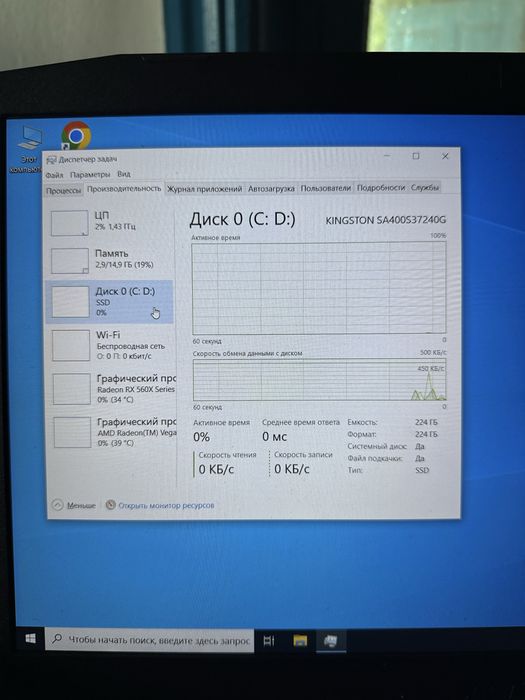Image resolution: width=525 pixels, height=700 pixels.
Task: Click Task Manager taskbar icon
Action: [x=330, y=641]
